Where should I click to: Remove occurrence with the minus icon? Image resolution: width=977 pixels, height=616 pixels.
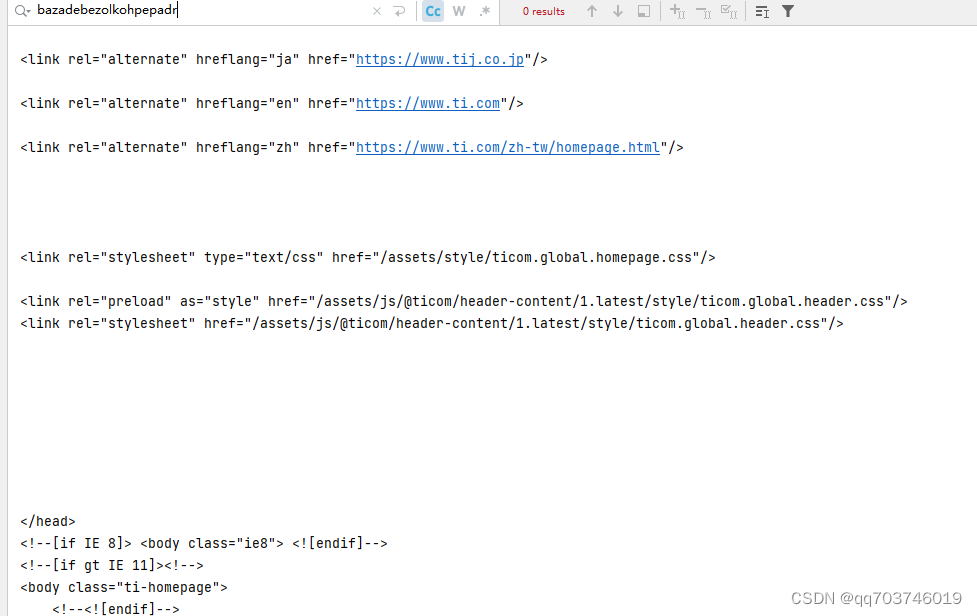[702, 11]
